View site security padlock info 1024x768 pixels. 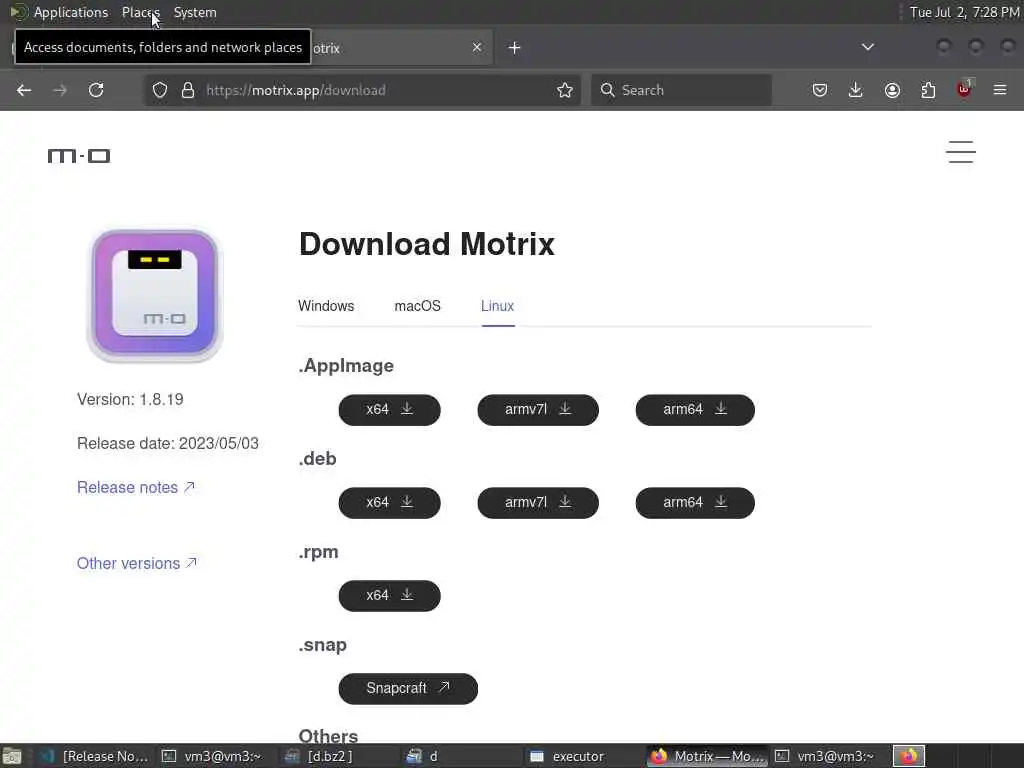pyautogui.click(x=188, y=90)
